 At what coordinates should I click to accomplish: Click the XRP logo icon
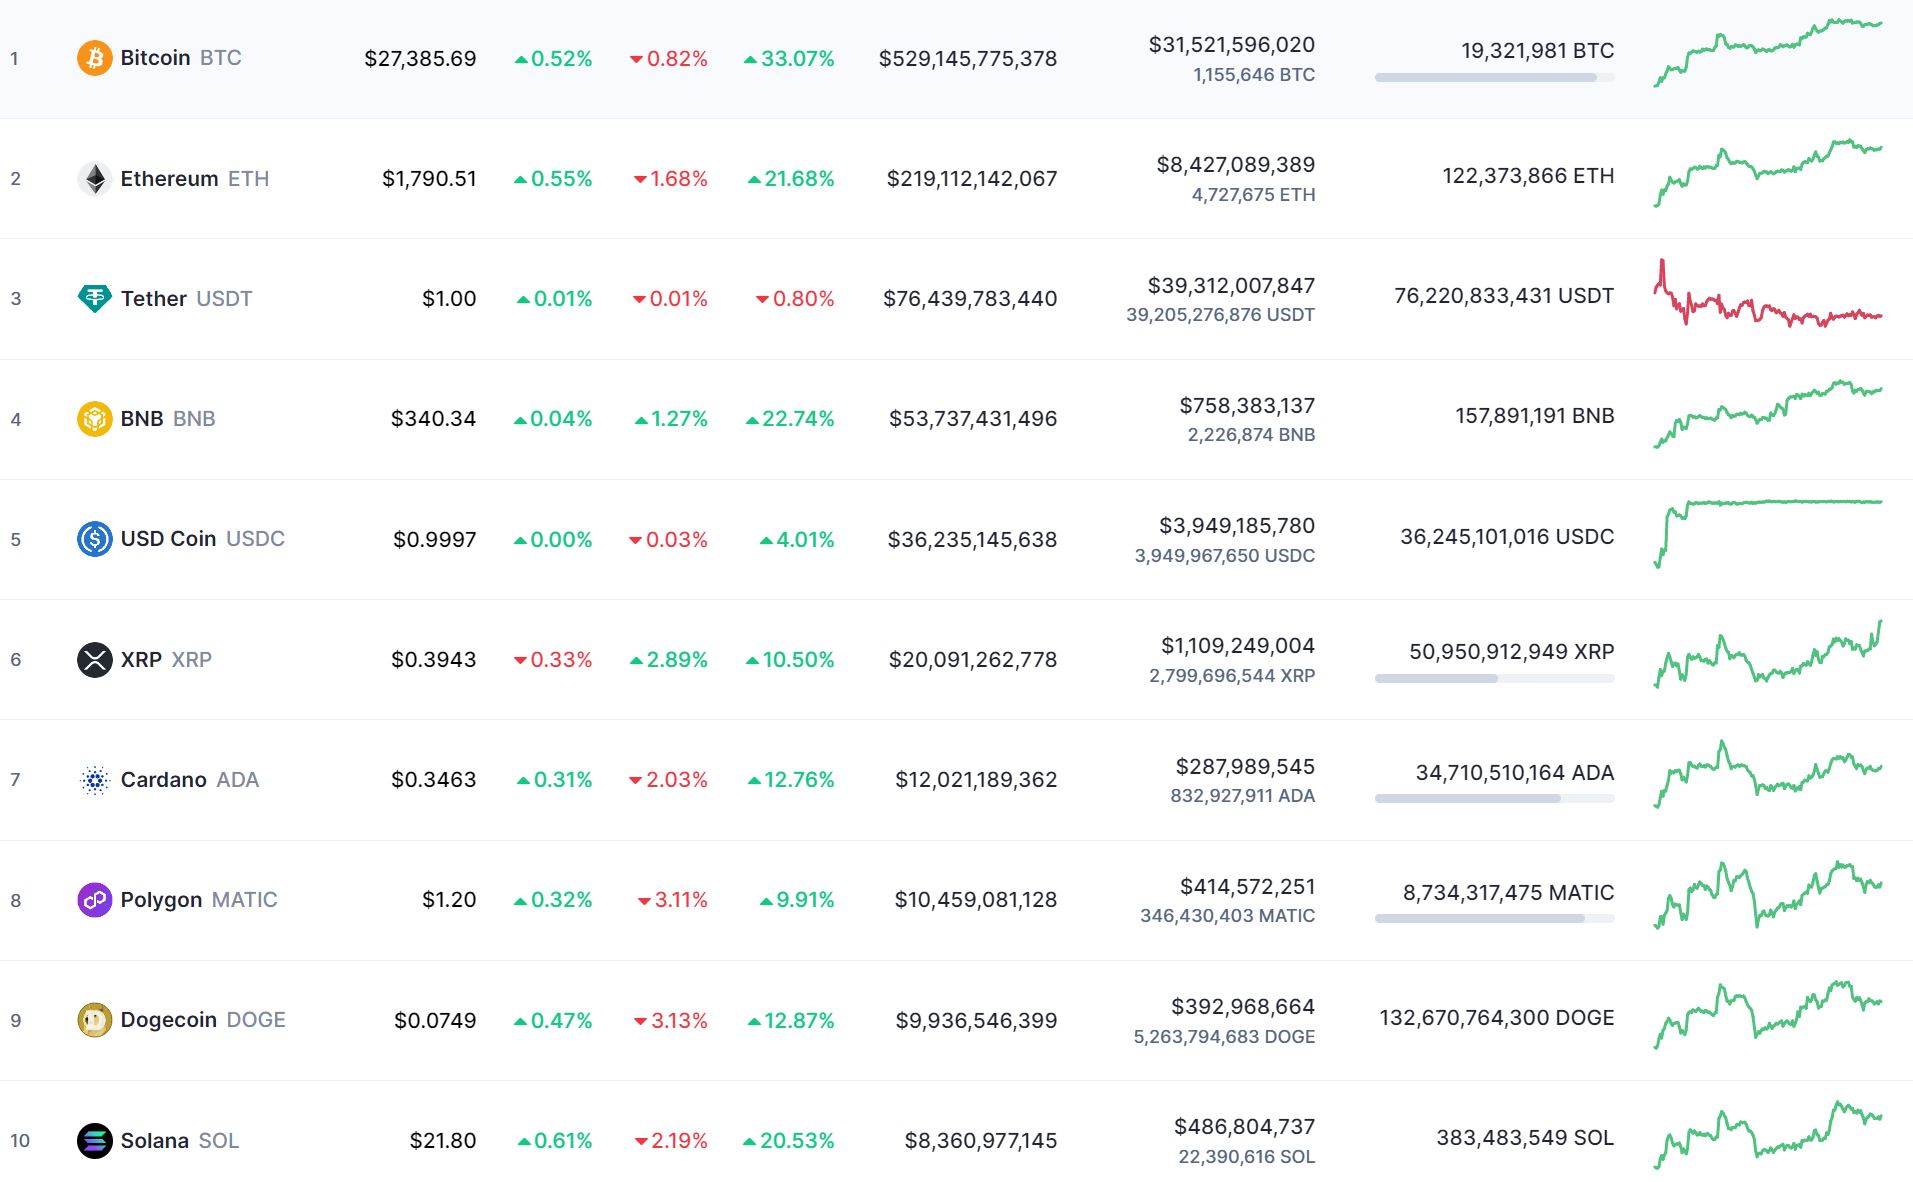[x=95, y=660]
